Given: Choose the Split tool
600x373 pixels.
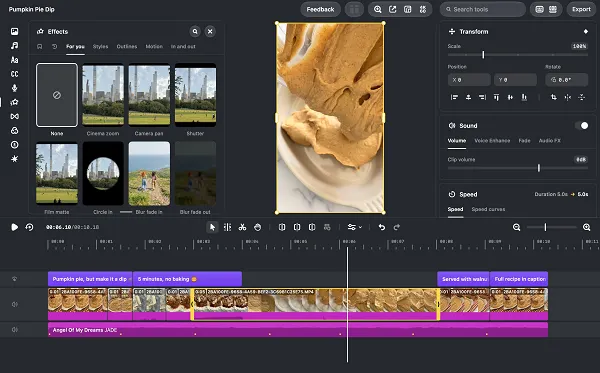Looking at the screenshot, I should [227, 227].
